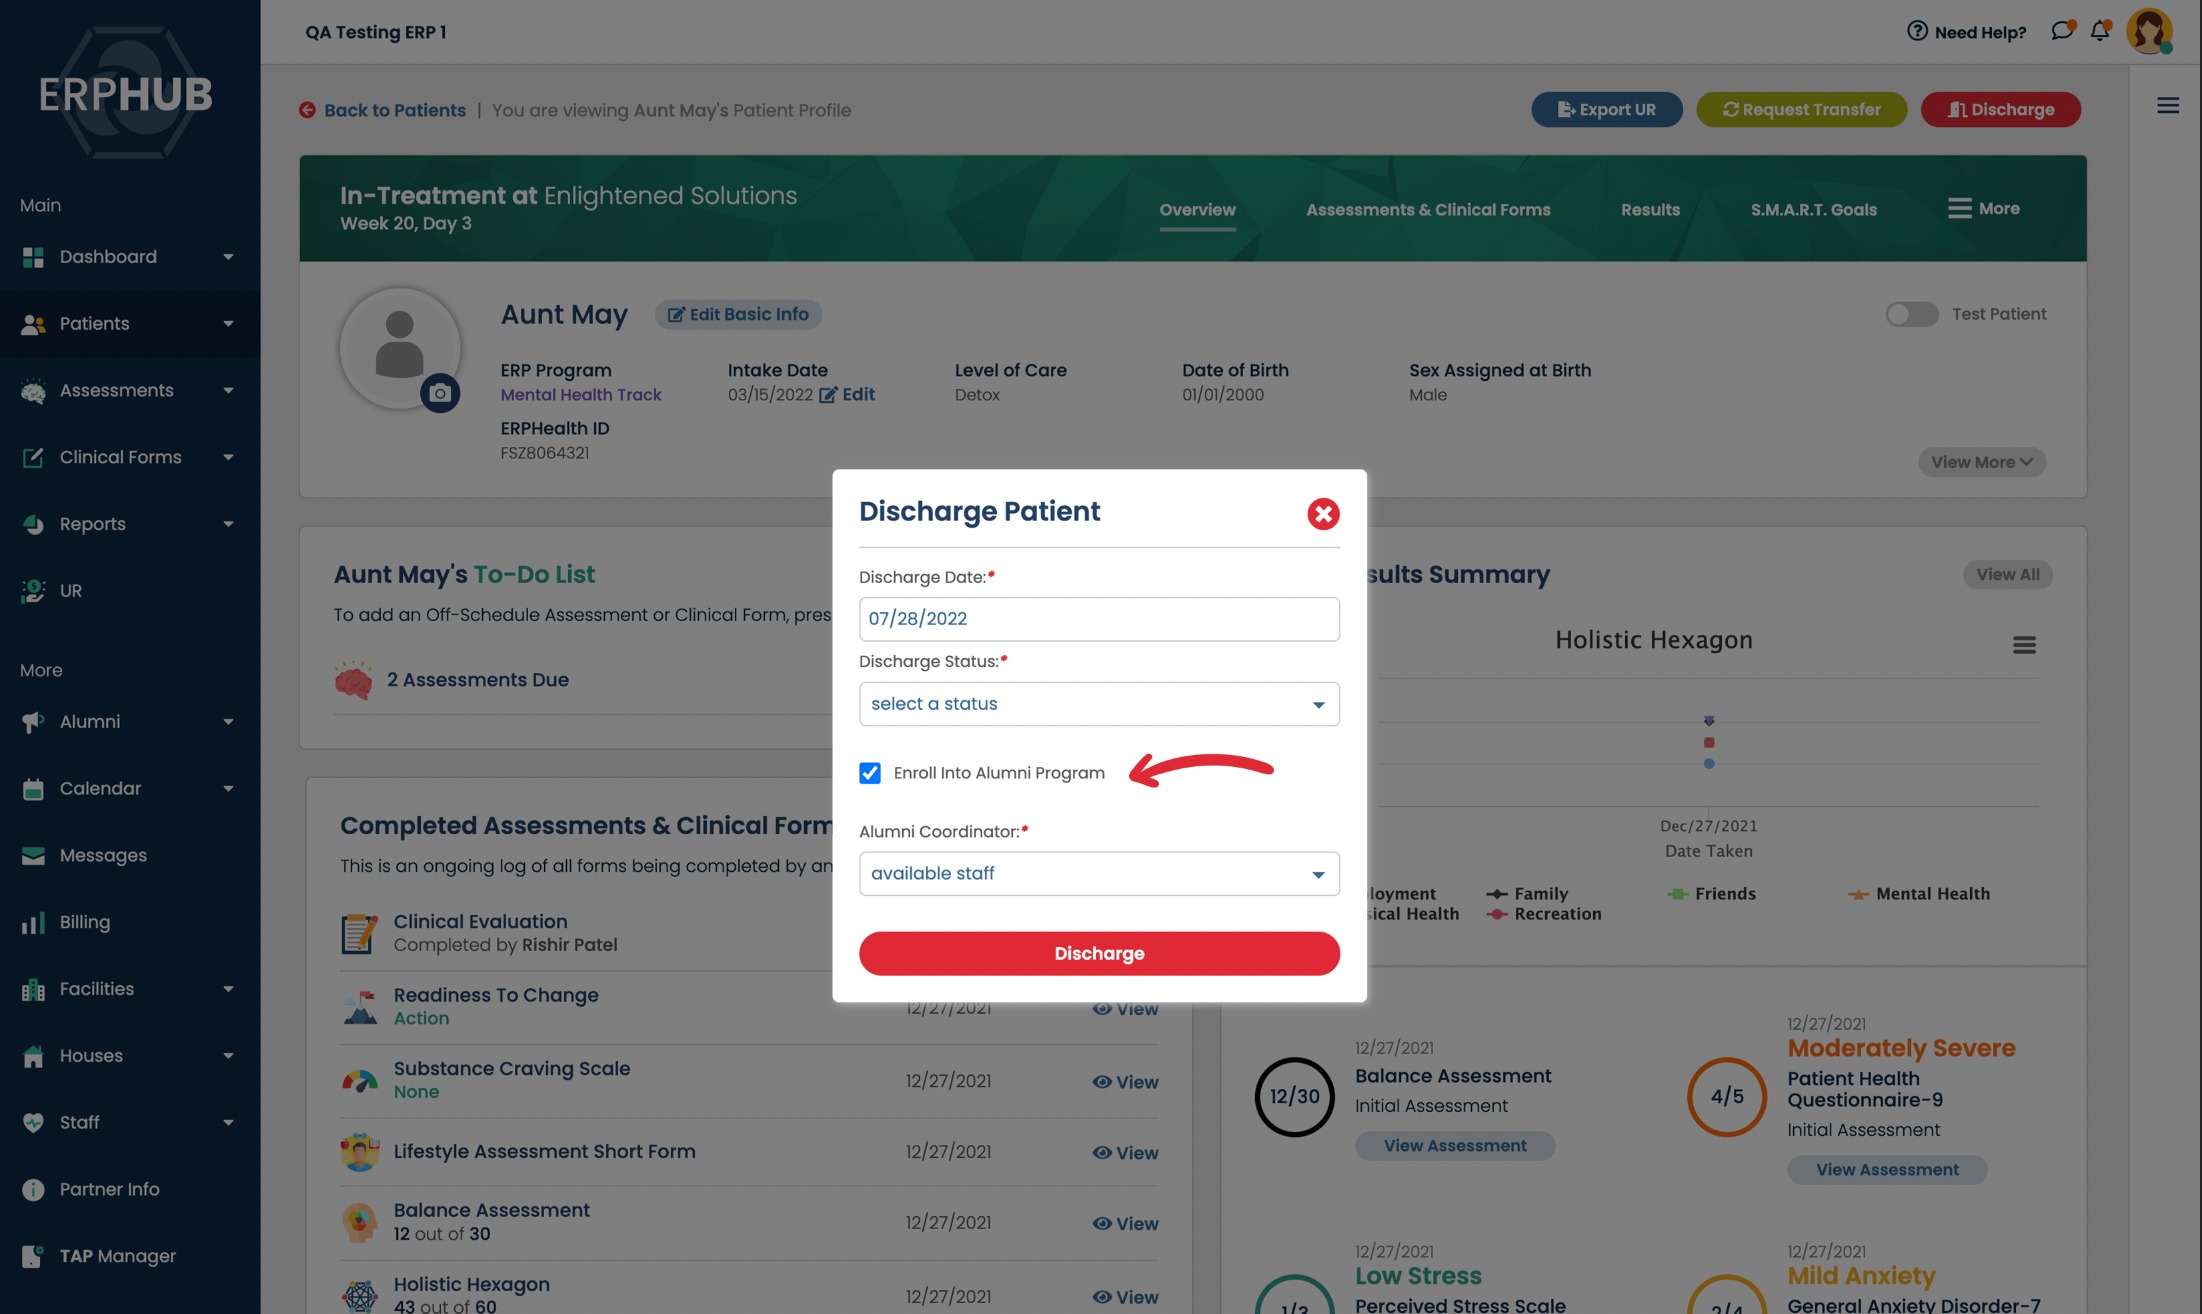The height and width of the screenshot is (1314, 2202).
Task: Open the notifications bell
Action: [x=2100, y=31]
